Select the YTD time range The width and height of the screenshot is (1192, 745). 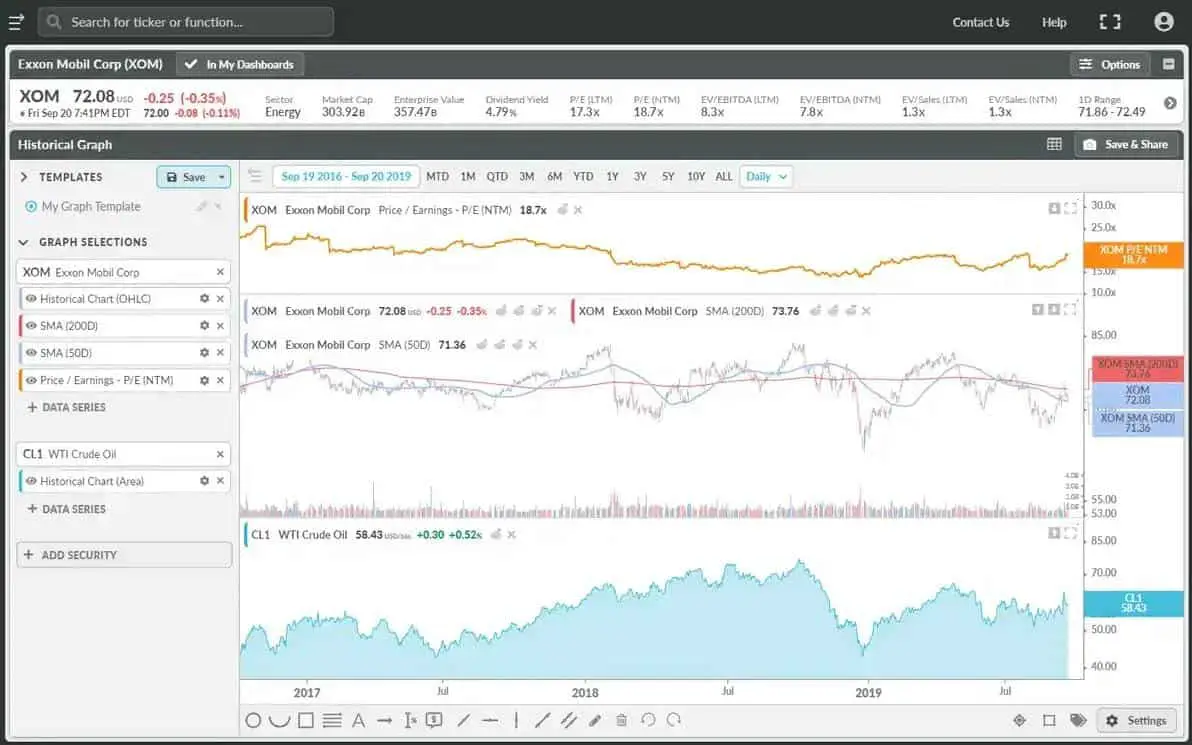(583, 176)
